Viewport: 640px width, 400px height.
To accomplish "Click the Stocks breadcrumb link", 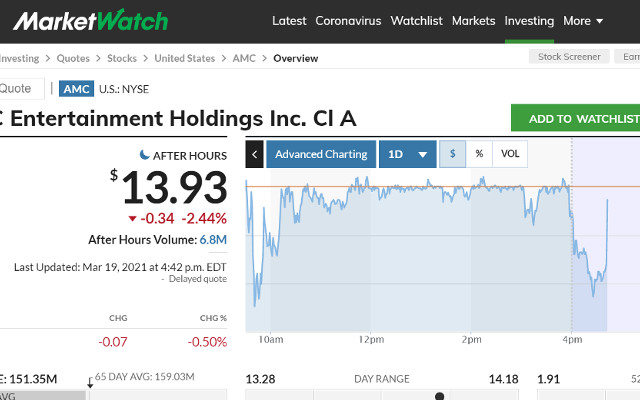I will 122,58.
